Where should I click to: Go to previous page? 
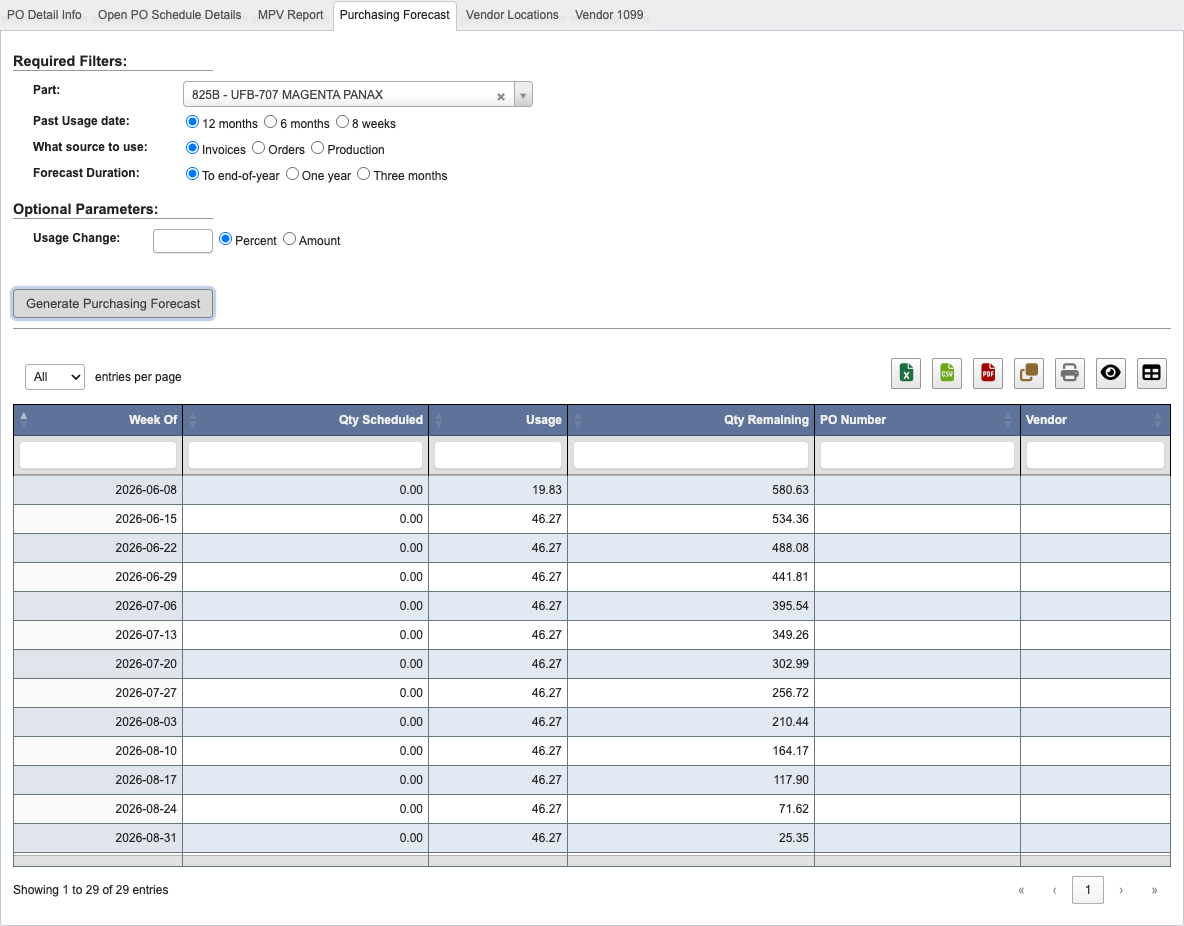pyautogui.click(x=1054, y=891)
